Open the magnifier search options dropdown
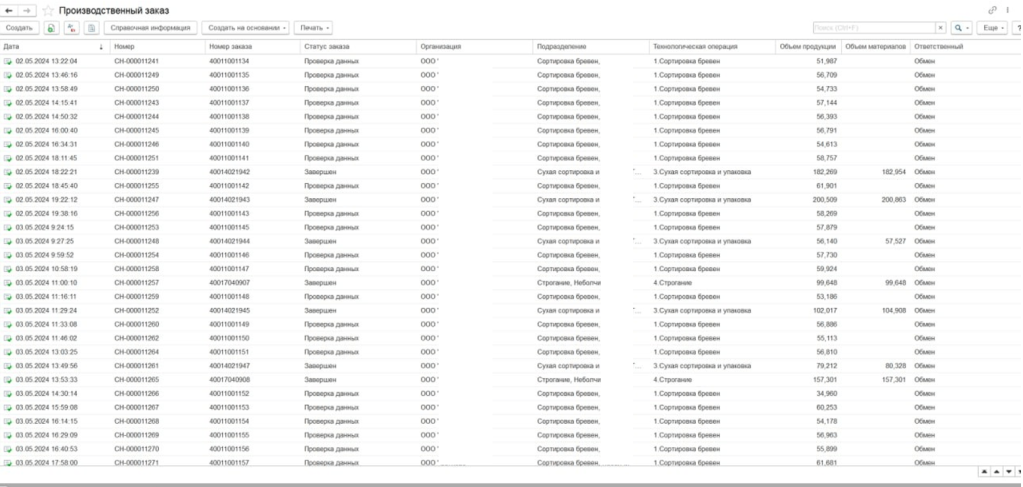 [961, 28]
